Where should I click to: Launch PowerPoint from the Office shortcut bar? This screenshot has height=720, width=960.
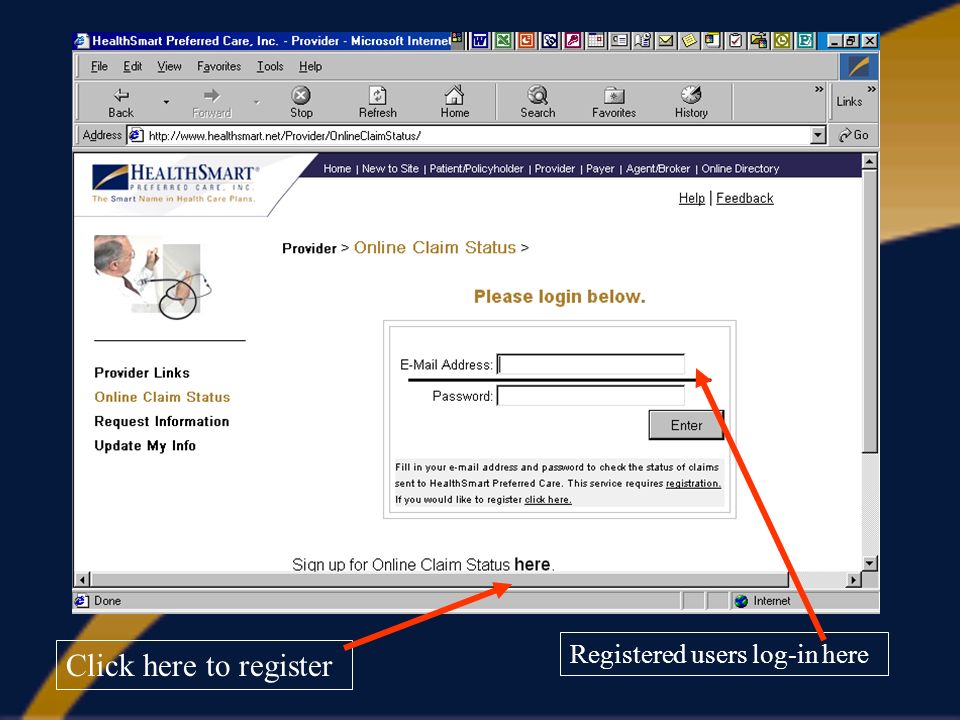(527, 41)
